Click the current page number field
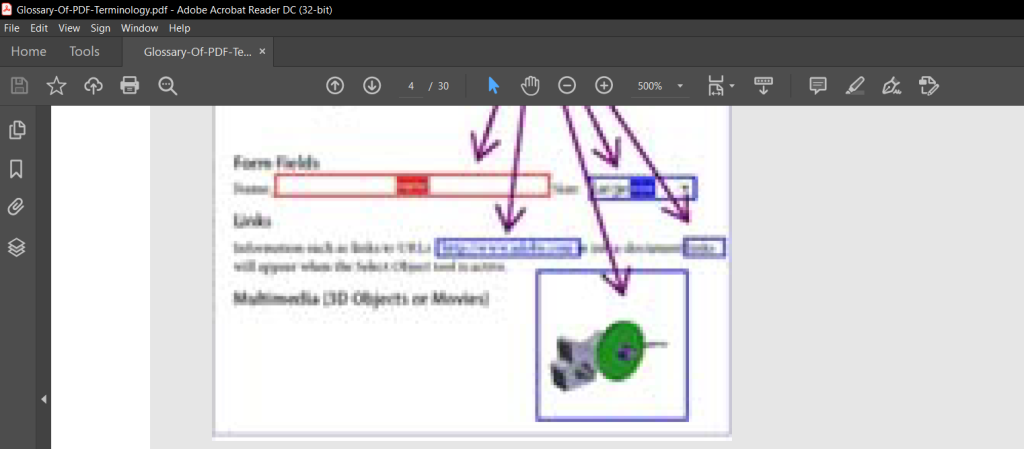This screenshot has width=1024, height=449. coord(411,86)
